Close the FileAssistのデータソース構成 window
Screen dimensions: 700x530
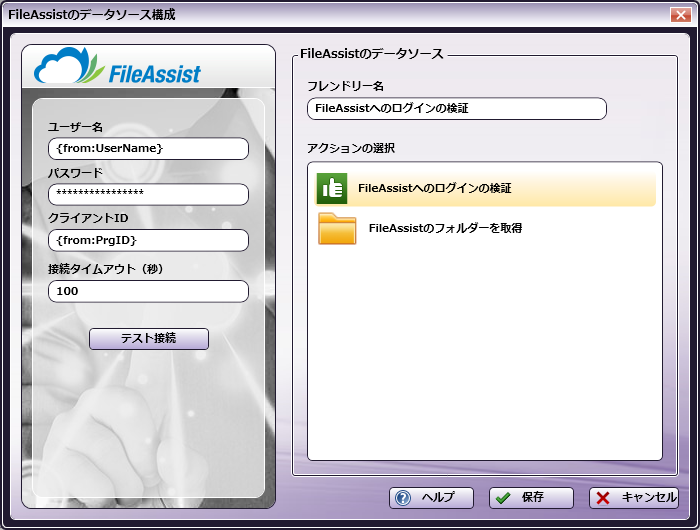[x=680, y=15]
